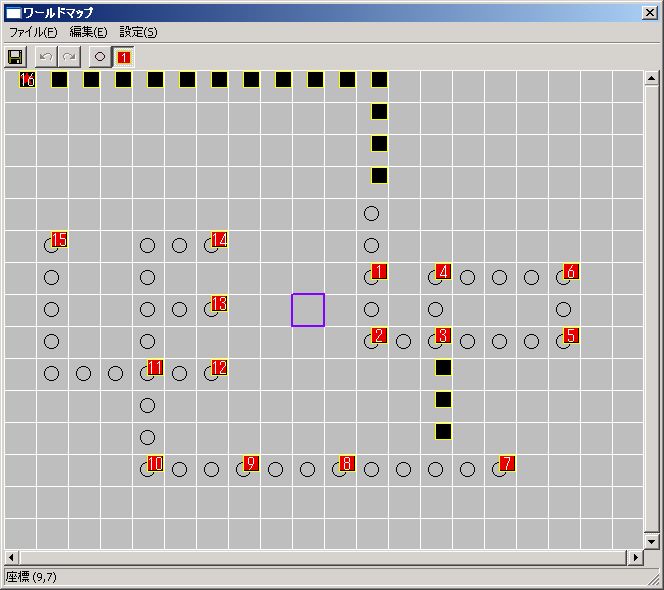Click the save floppy disk icon
This screenshot has height=590, width=664.
[x=15, y=57]
